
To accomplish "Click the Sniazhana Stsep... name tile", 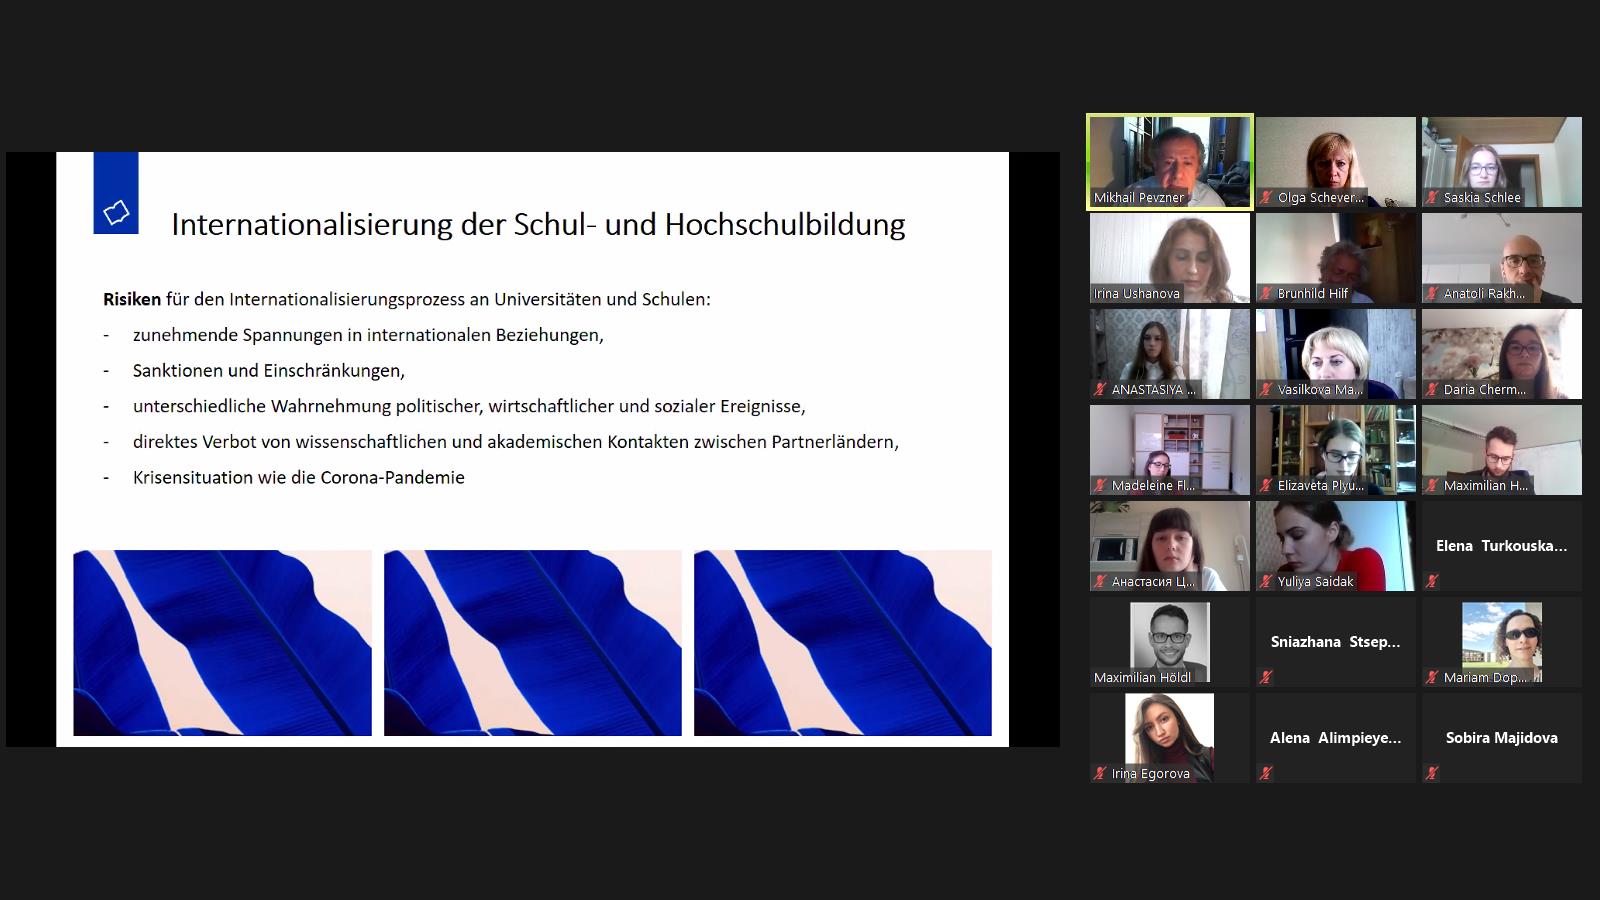I will [1336, 642].
